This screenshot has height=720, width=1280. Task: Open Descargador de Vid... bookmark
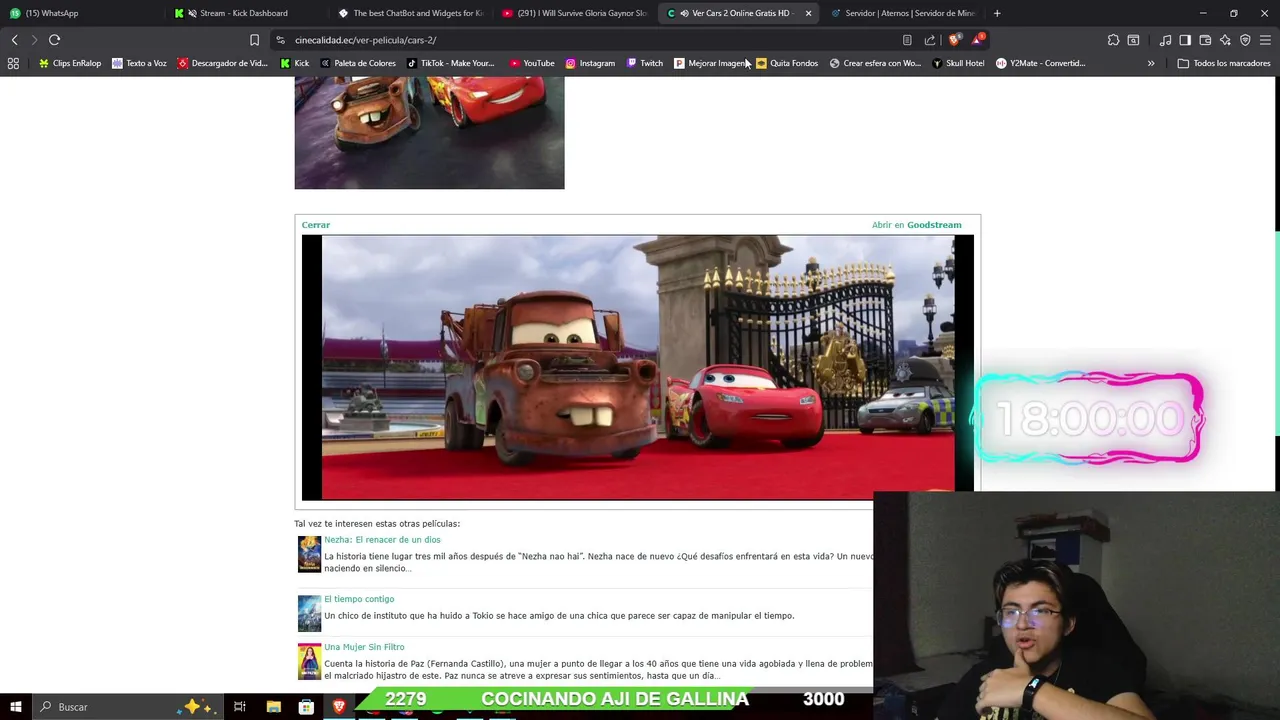pos(222,63)
